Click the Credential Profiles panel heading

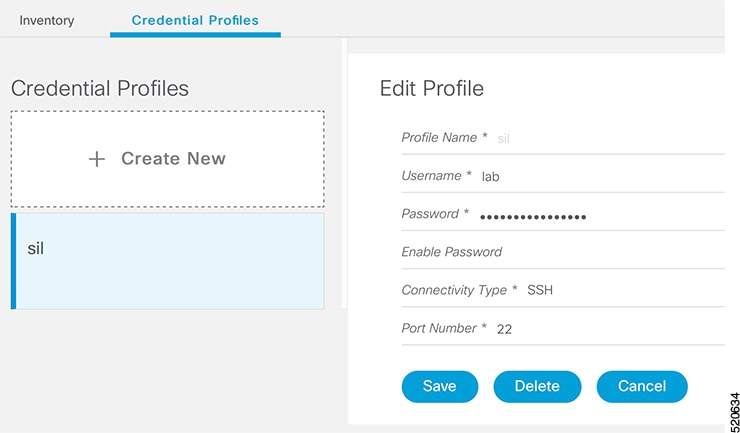[100, 88]
